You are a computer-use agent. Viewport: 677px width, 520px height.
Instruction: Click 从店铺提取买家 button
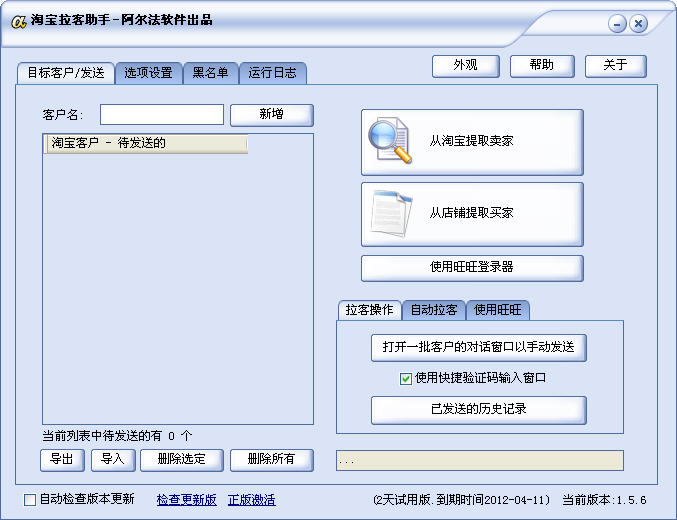[472, 214]
